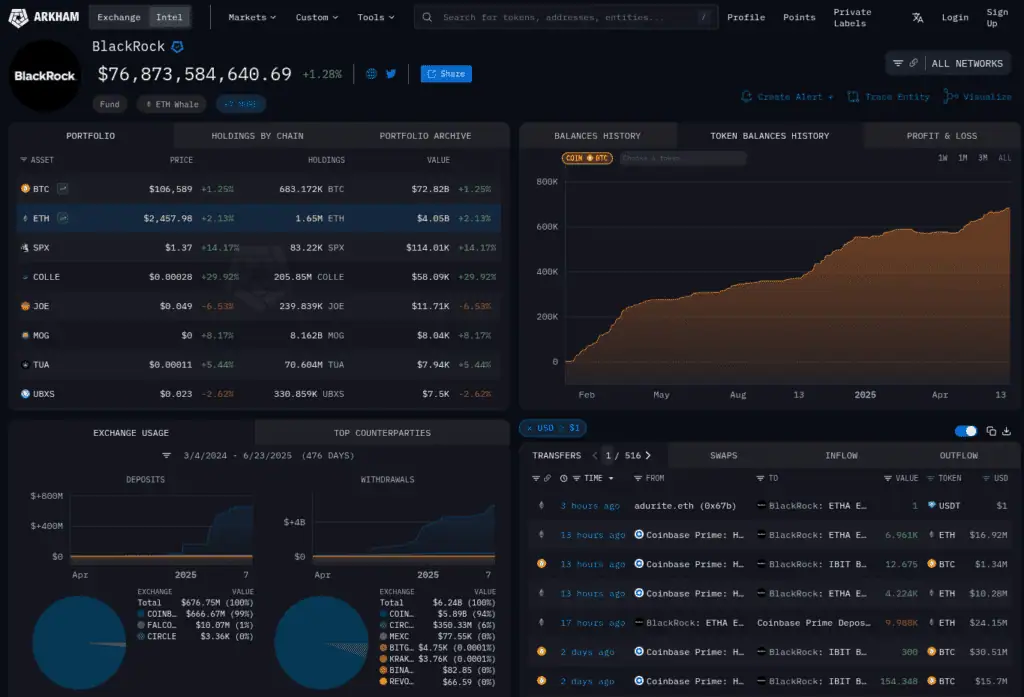
Task: Toggle the switch above transfers table
Action: pos(965,431)
